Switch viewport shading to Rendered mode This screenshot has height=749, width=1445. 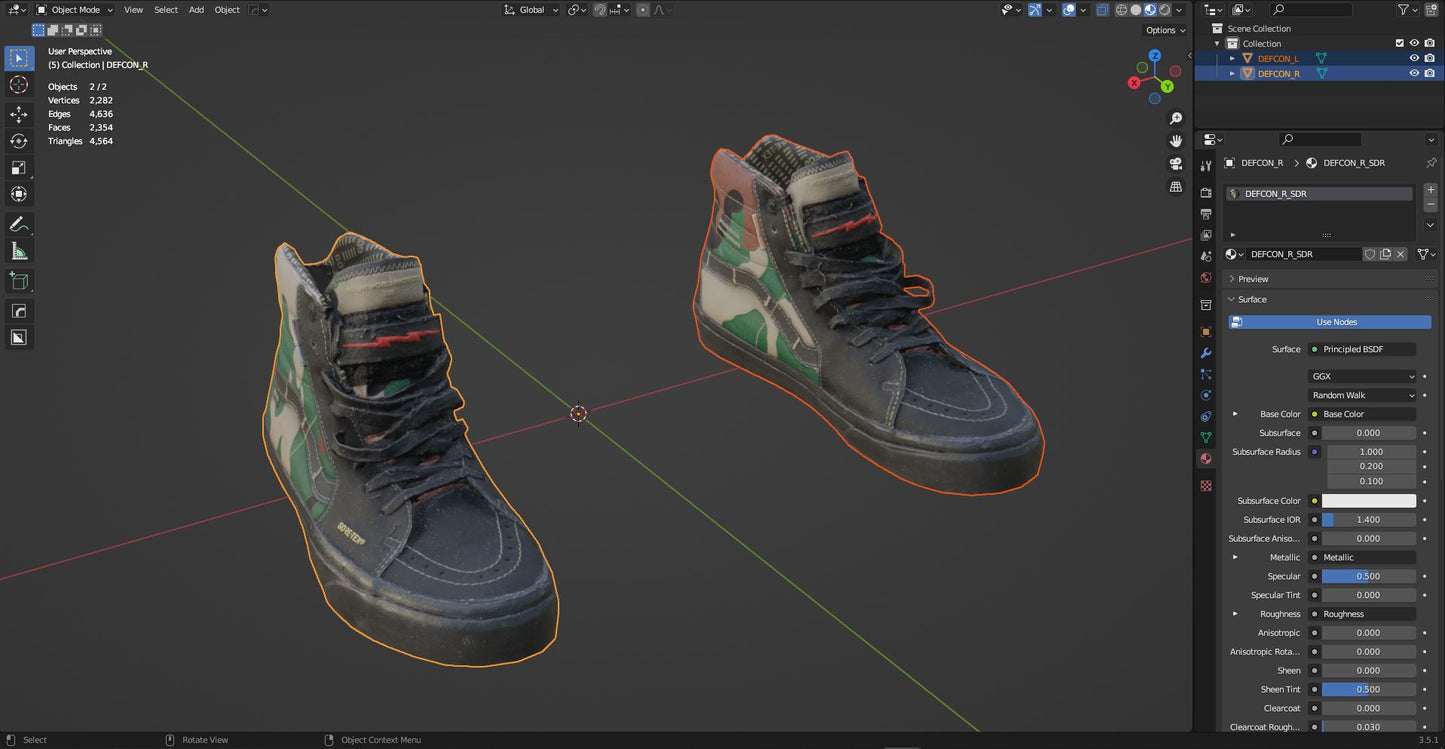tap(1166, 10)
